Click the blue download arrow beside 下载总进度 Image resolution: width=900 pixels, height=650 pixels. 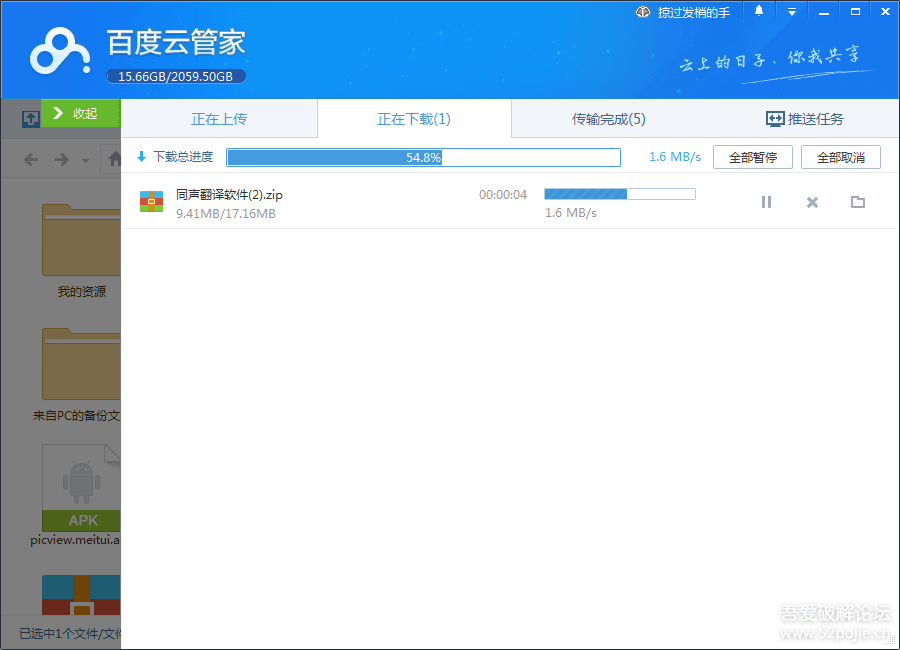click(141, 157)
